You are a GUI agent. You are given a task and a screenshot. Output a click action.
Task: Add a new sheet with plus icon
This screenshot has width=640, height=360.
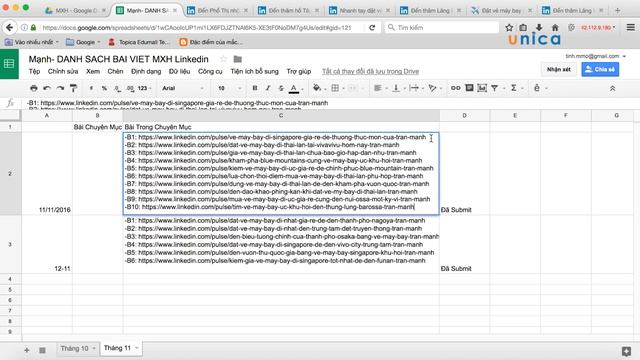pyautogui.click(x=27, y=350)
